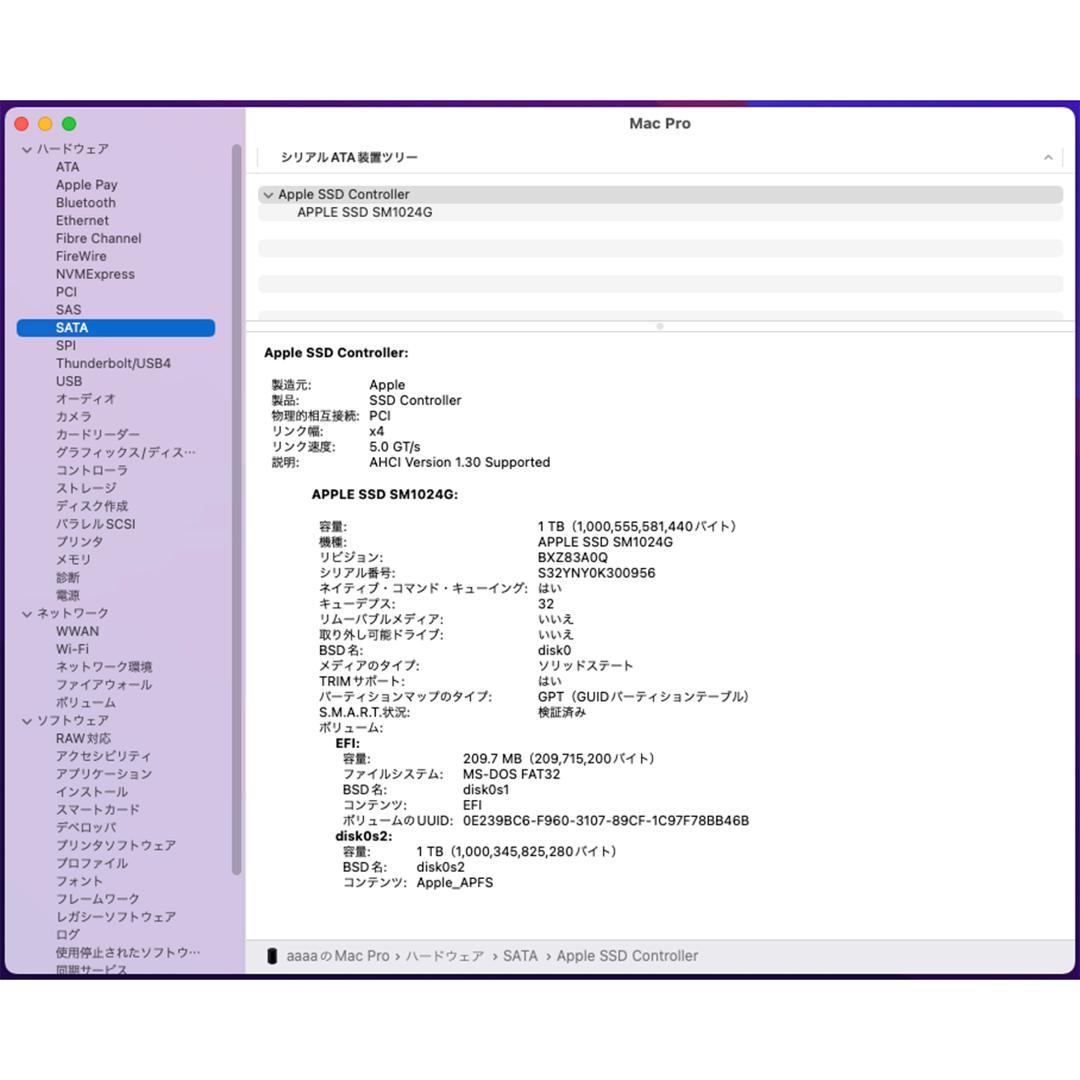This screenshot has width=1080, height=1080.
Task: Collapse the Apple SSD Controller tree row
Action: click(269, 195)
